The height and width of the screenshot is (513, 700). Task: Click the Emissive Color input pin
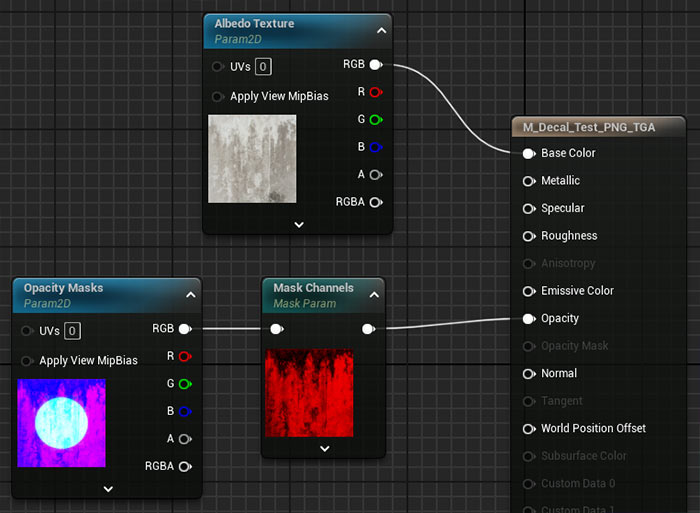[x=528, y=291]
